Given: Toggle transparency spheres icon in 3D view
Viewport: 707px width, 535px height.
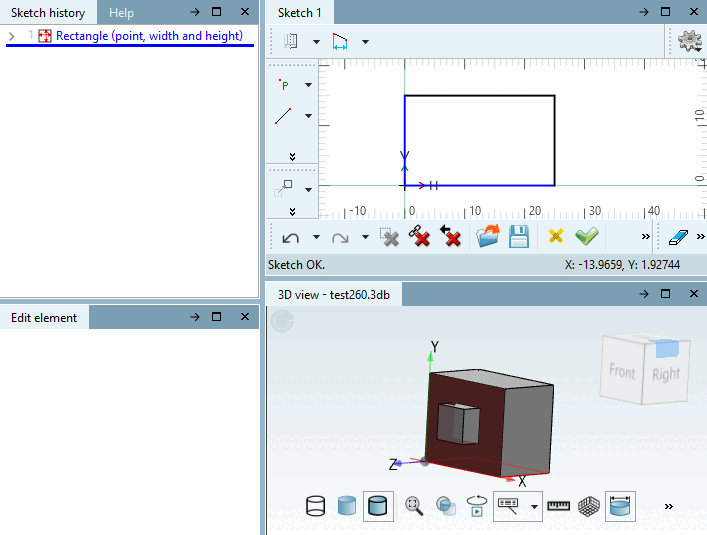Looking at the screenshot, I should click(445, 506).
